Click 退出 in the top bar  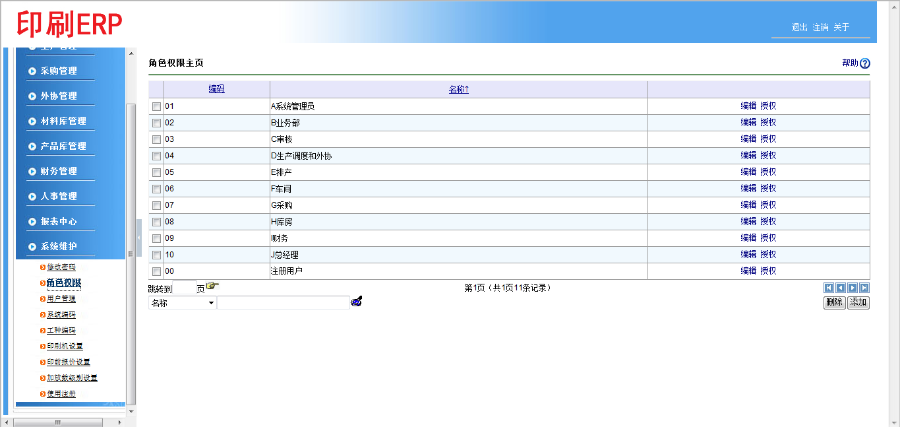pos(800,27)
